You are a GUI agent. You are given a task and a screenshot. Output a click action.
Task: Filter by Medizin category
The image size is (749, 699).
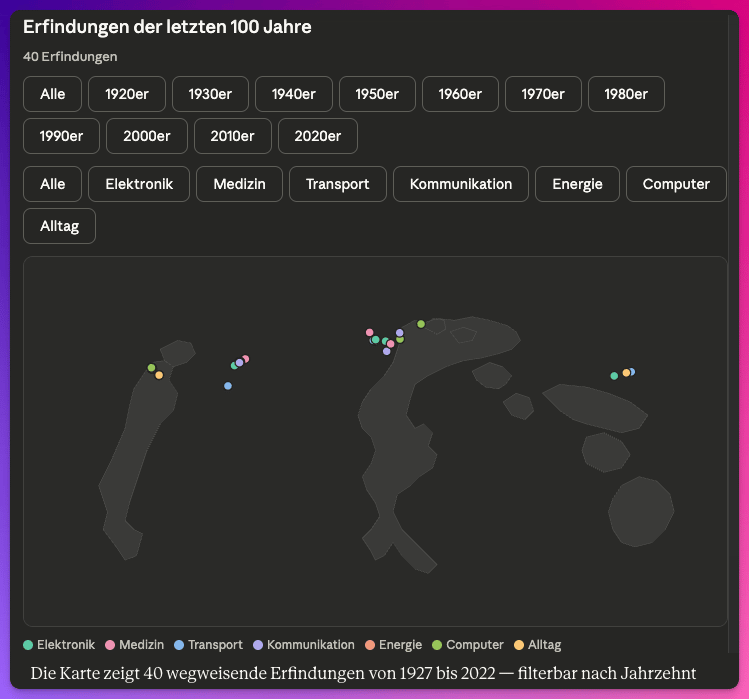pos(239,184)
